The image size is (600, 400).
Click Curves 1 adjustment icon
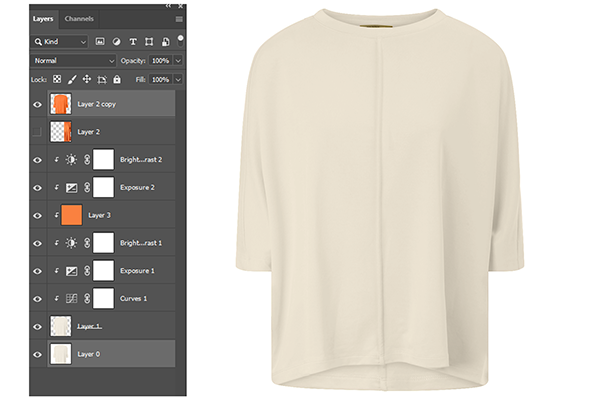point(72,299)
